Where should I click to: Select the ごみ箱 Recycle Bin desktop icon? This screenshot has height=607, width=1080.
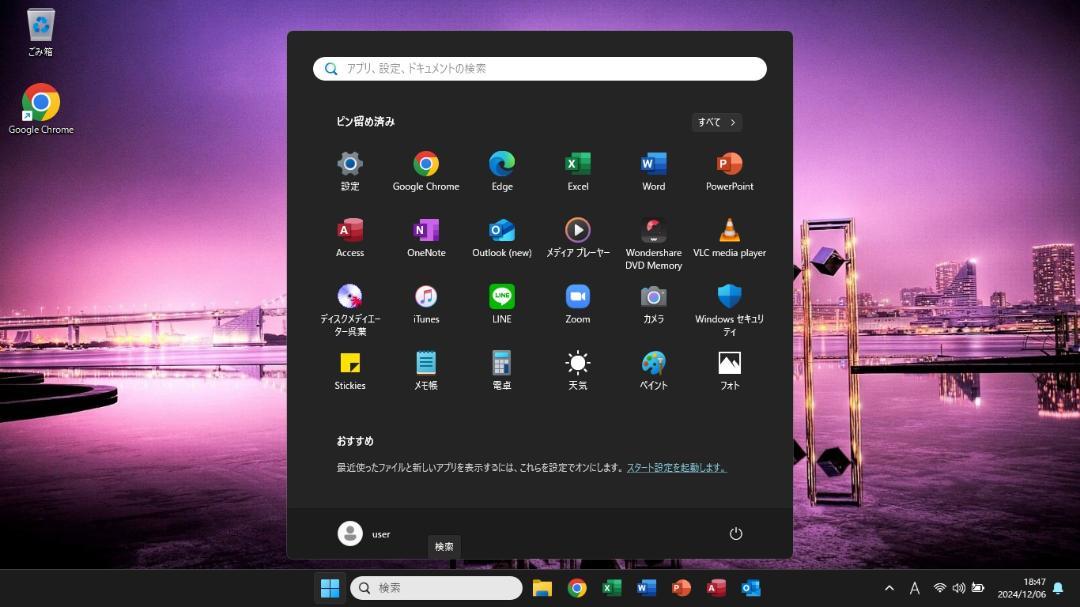click(41, 32)
